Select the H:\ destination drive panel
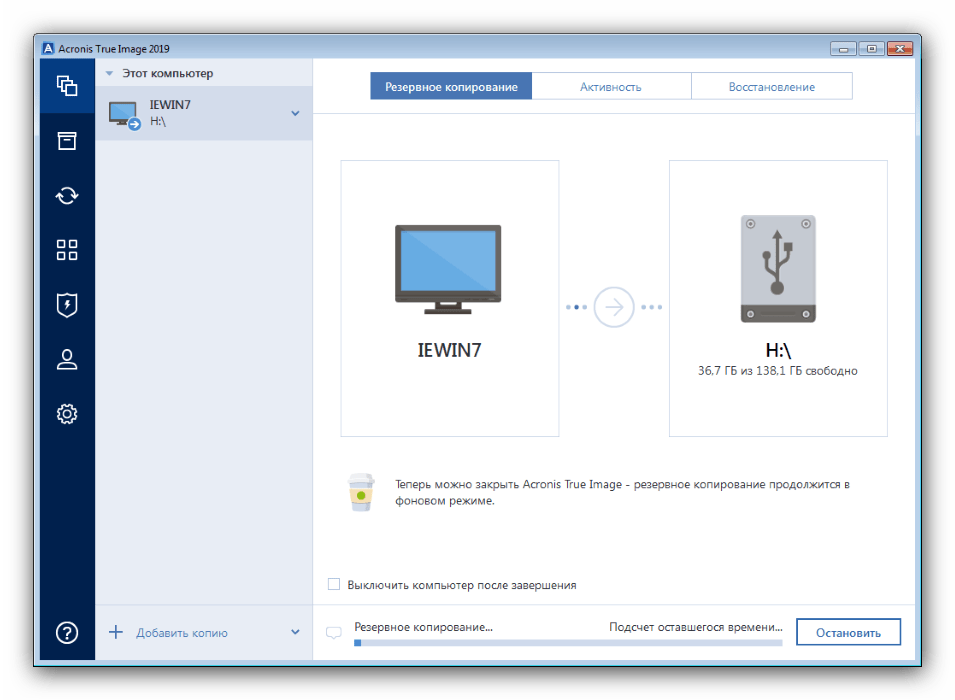This screenshot has width=955, height=700. pos(778,298)
